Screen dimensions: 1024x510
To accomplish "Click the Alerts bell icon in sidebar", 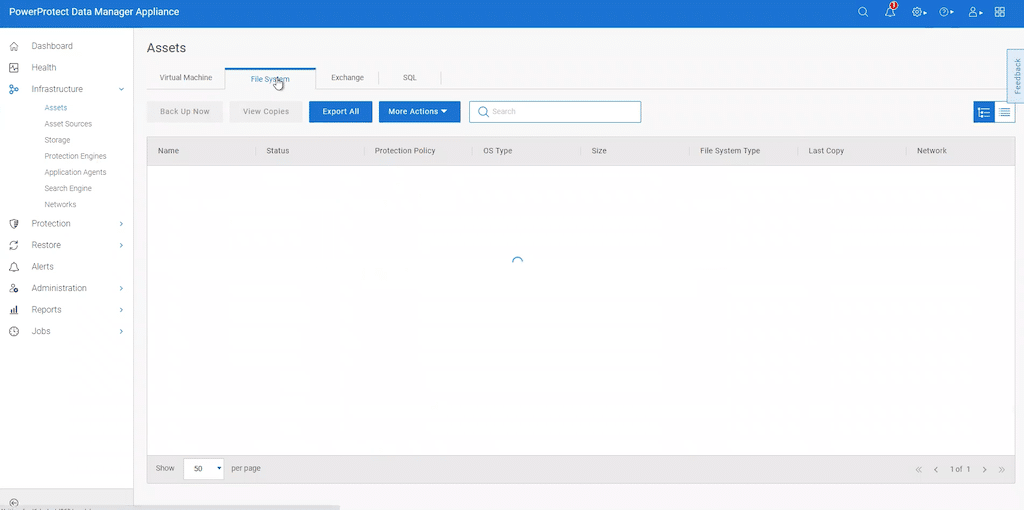I will [14, 267].
